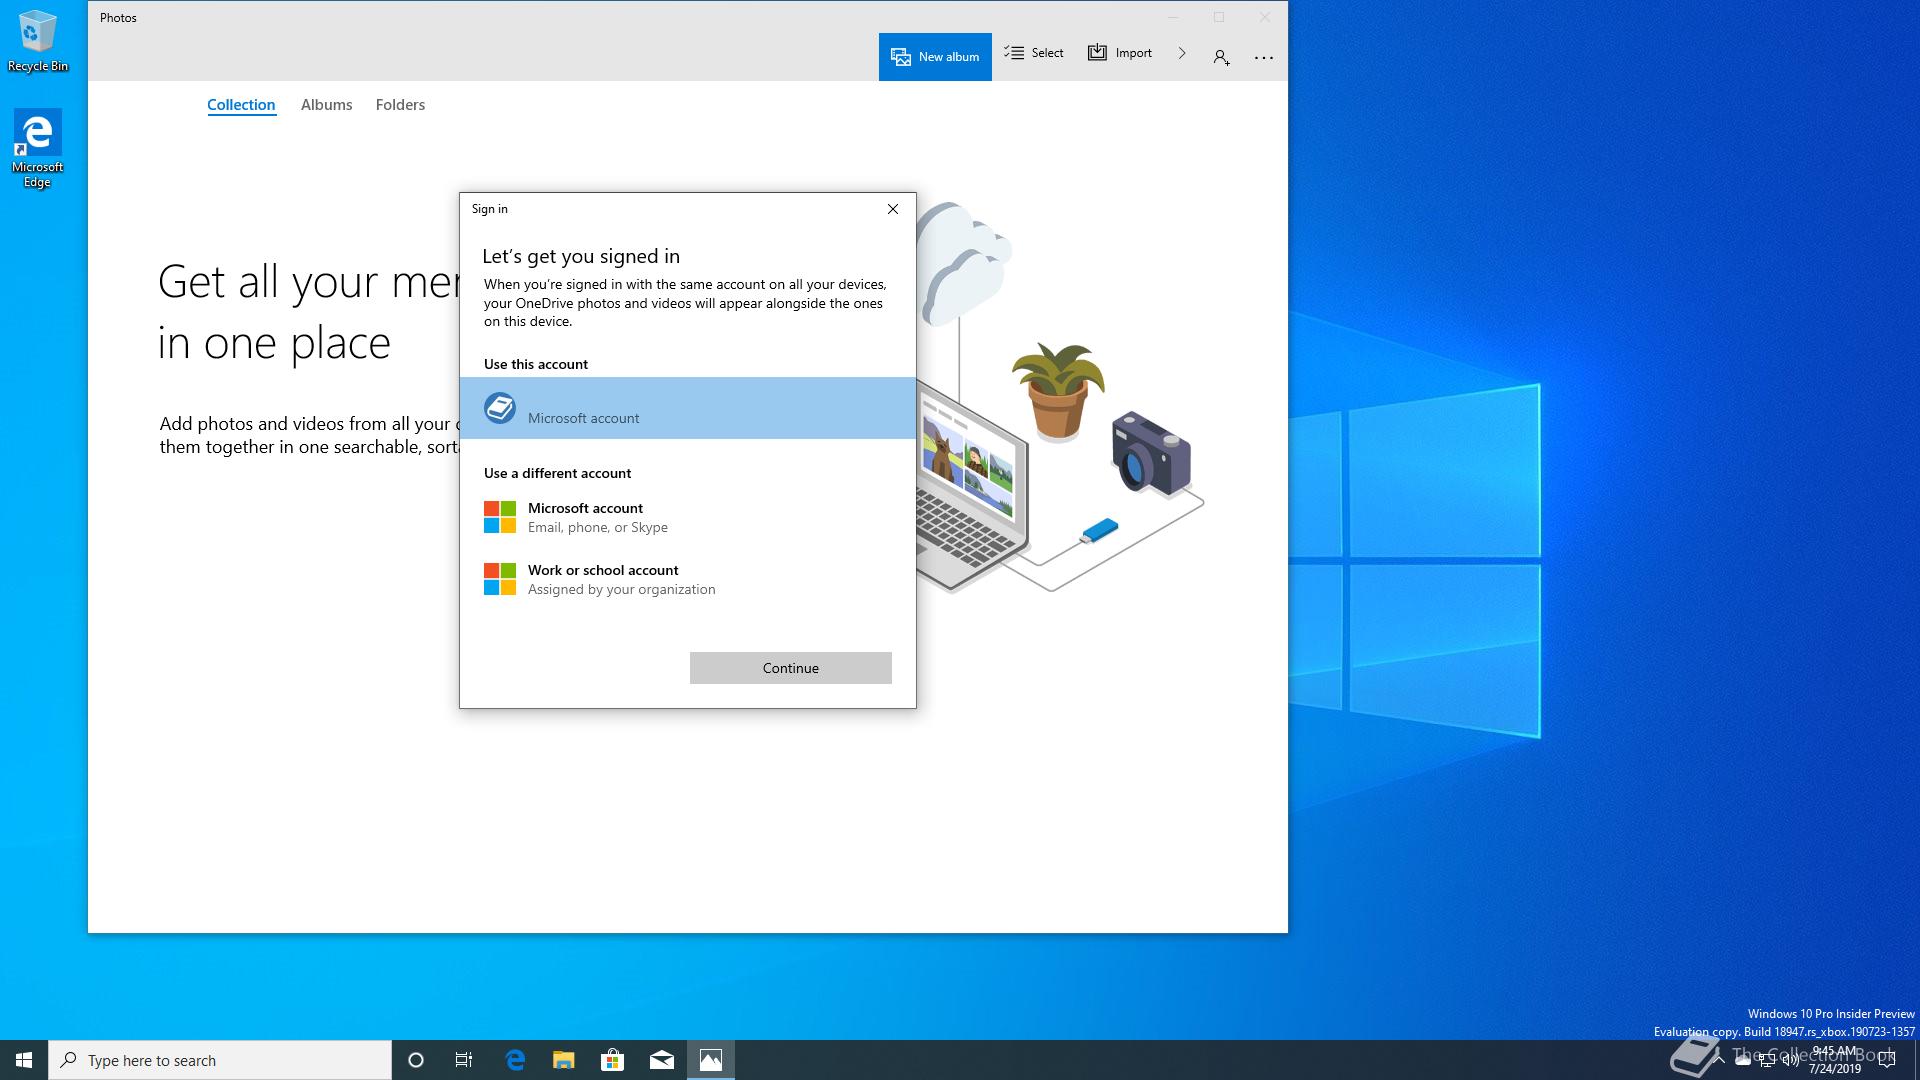Click the 'Let's get you signed in' heading

[581, 256]
